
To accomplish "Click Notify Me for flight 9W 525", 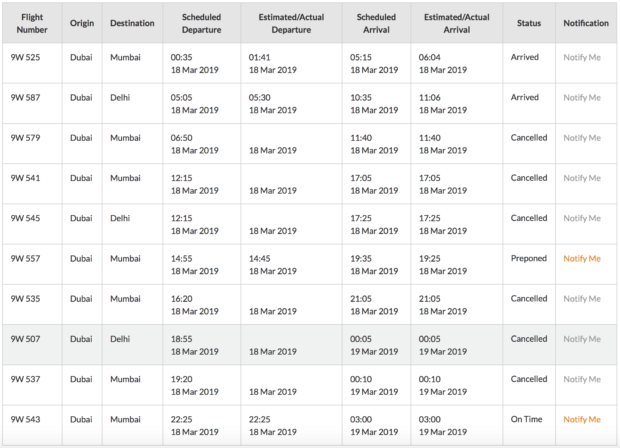I will [582, 57].
